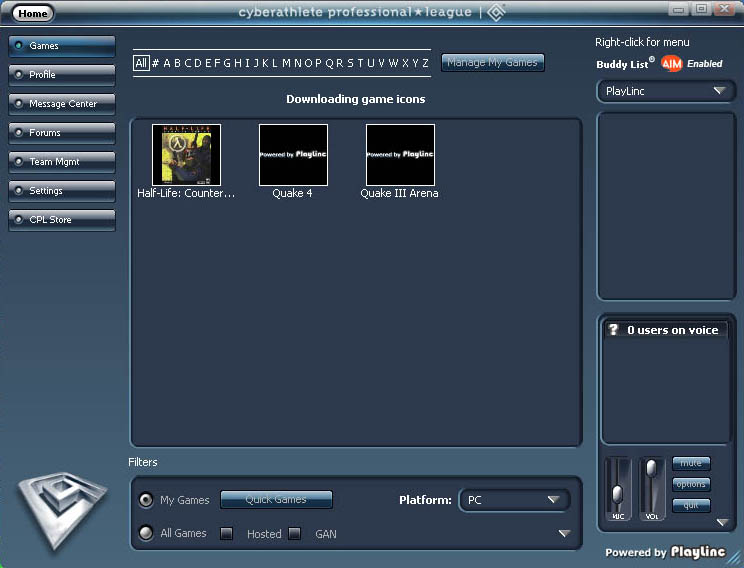Filter games by the # symbol
The image size is (744, 568).
coord(156,63)
